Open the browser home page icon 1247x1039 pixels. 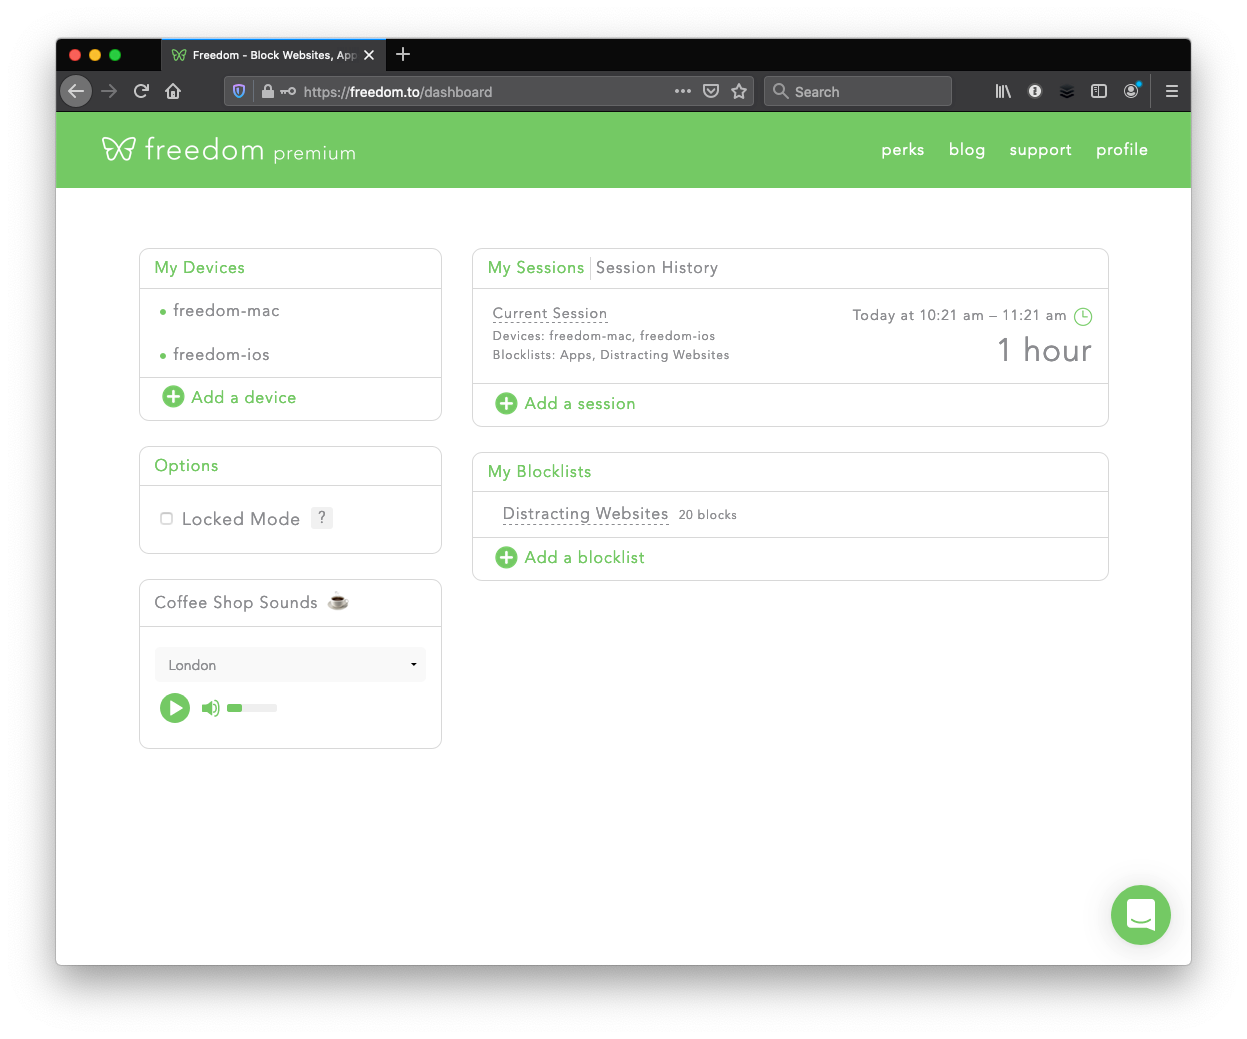pos(173,91)
